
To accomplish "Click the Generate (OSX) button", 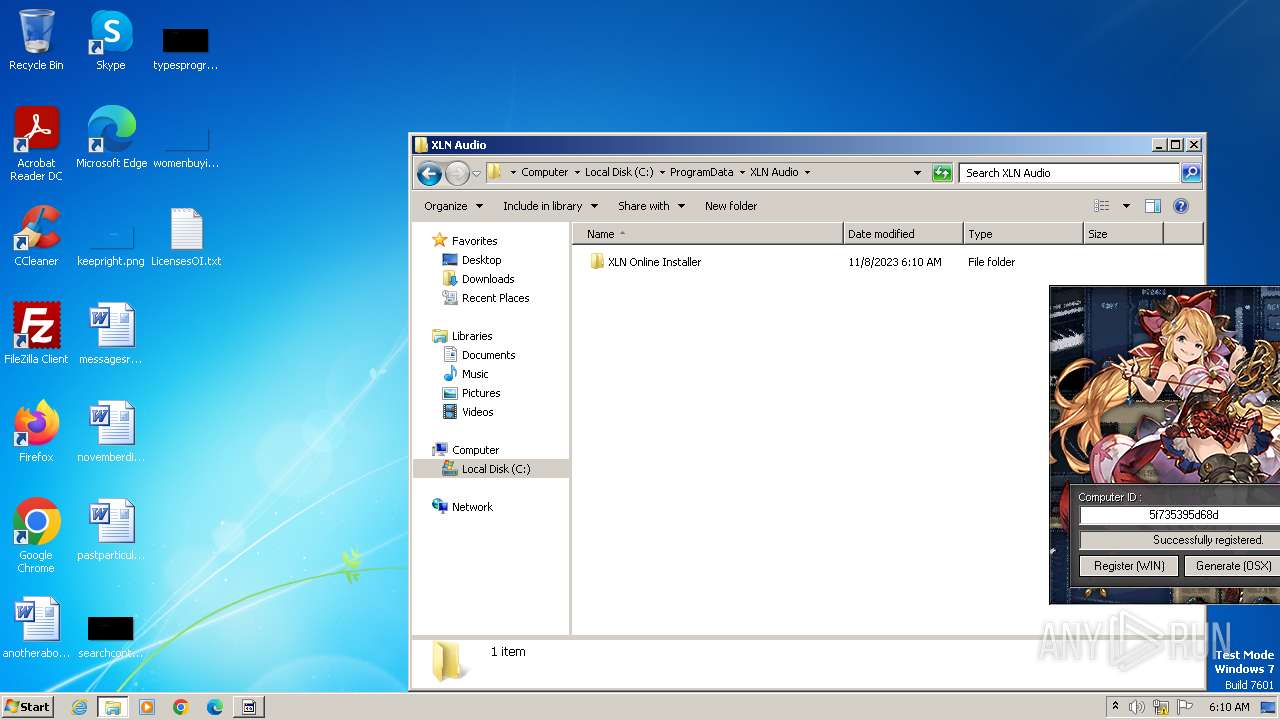I will 1232,566.
